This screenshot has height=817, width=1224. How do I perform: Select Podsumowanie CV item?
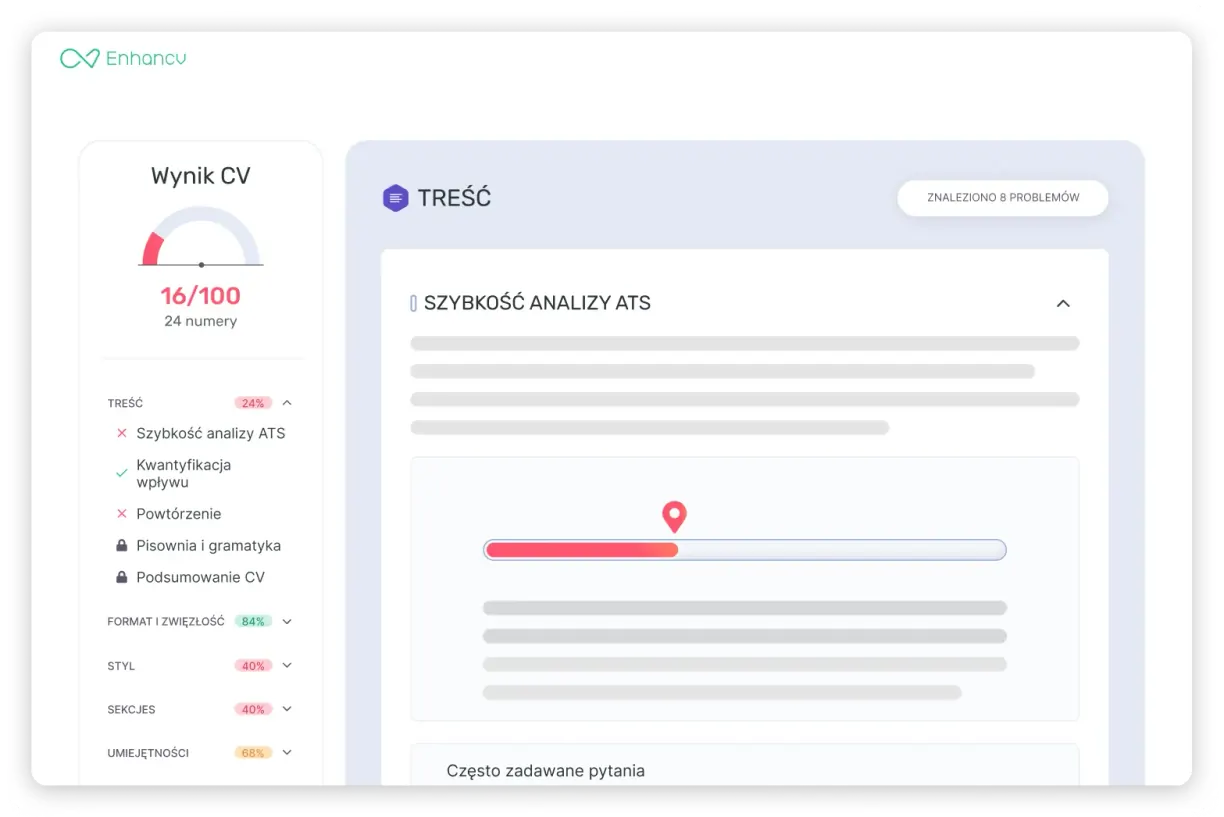pyautogui.click(x=201, y=577)
